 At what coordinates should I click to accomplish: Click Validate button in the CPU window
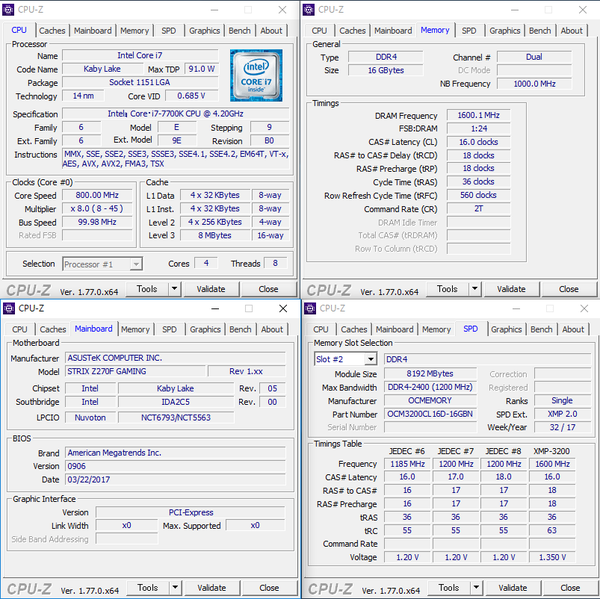(x=211, y=289)
